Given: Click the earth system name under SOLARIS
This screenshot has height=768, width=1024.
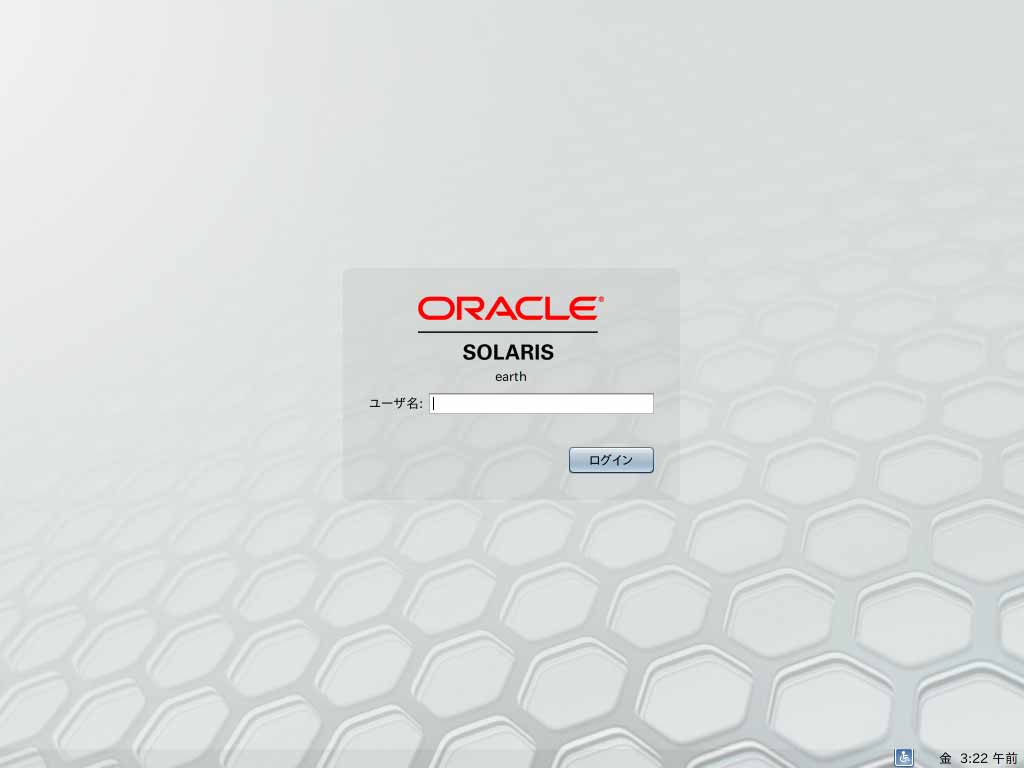Looking at the screenshot, I should click(x=510, y=377).
